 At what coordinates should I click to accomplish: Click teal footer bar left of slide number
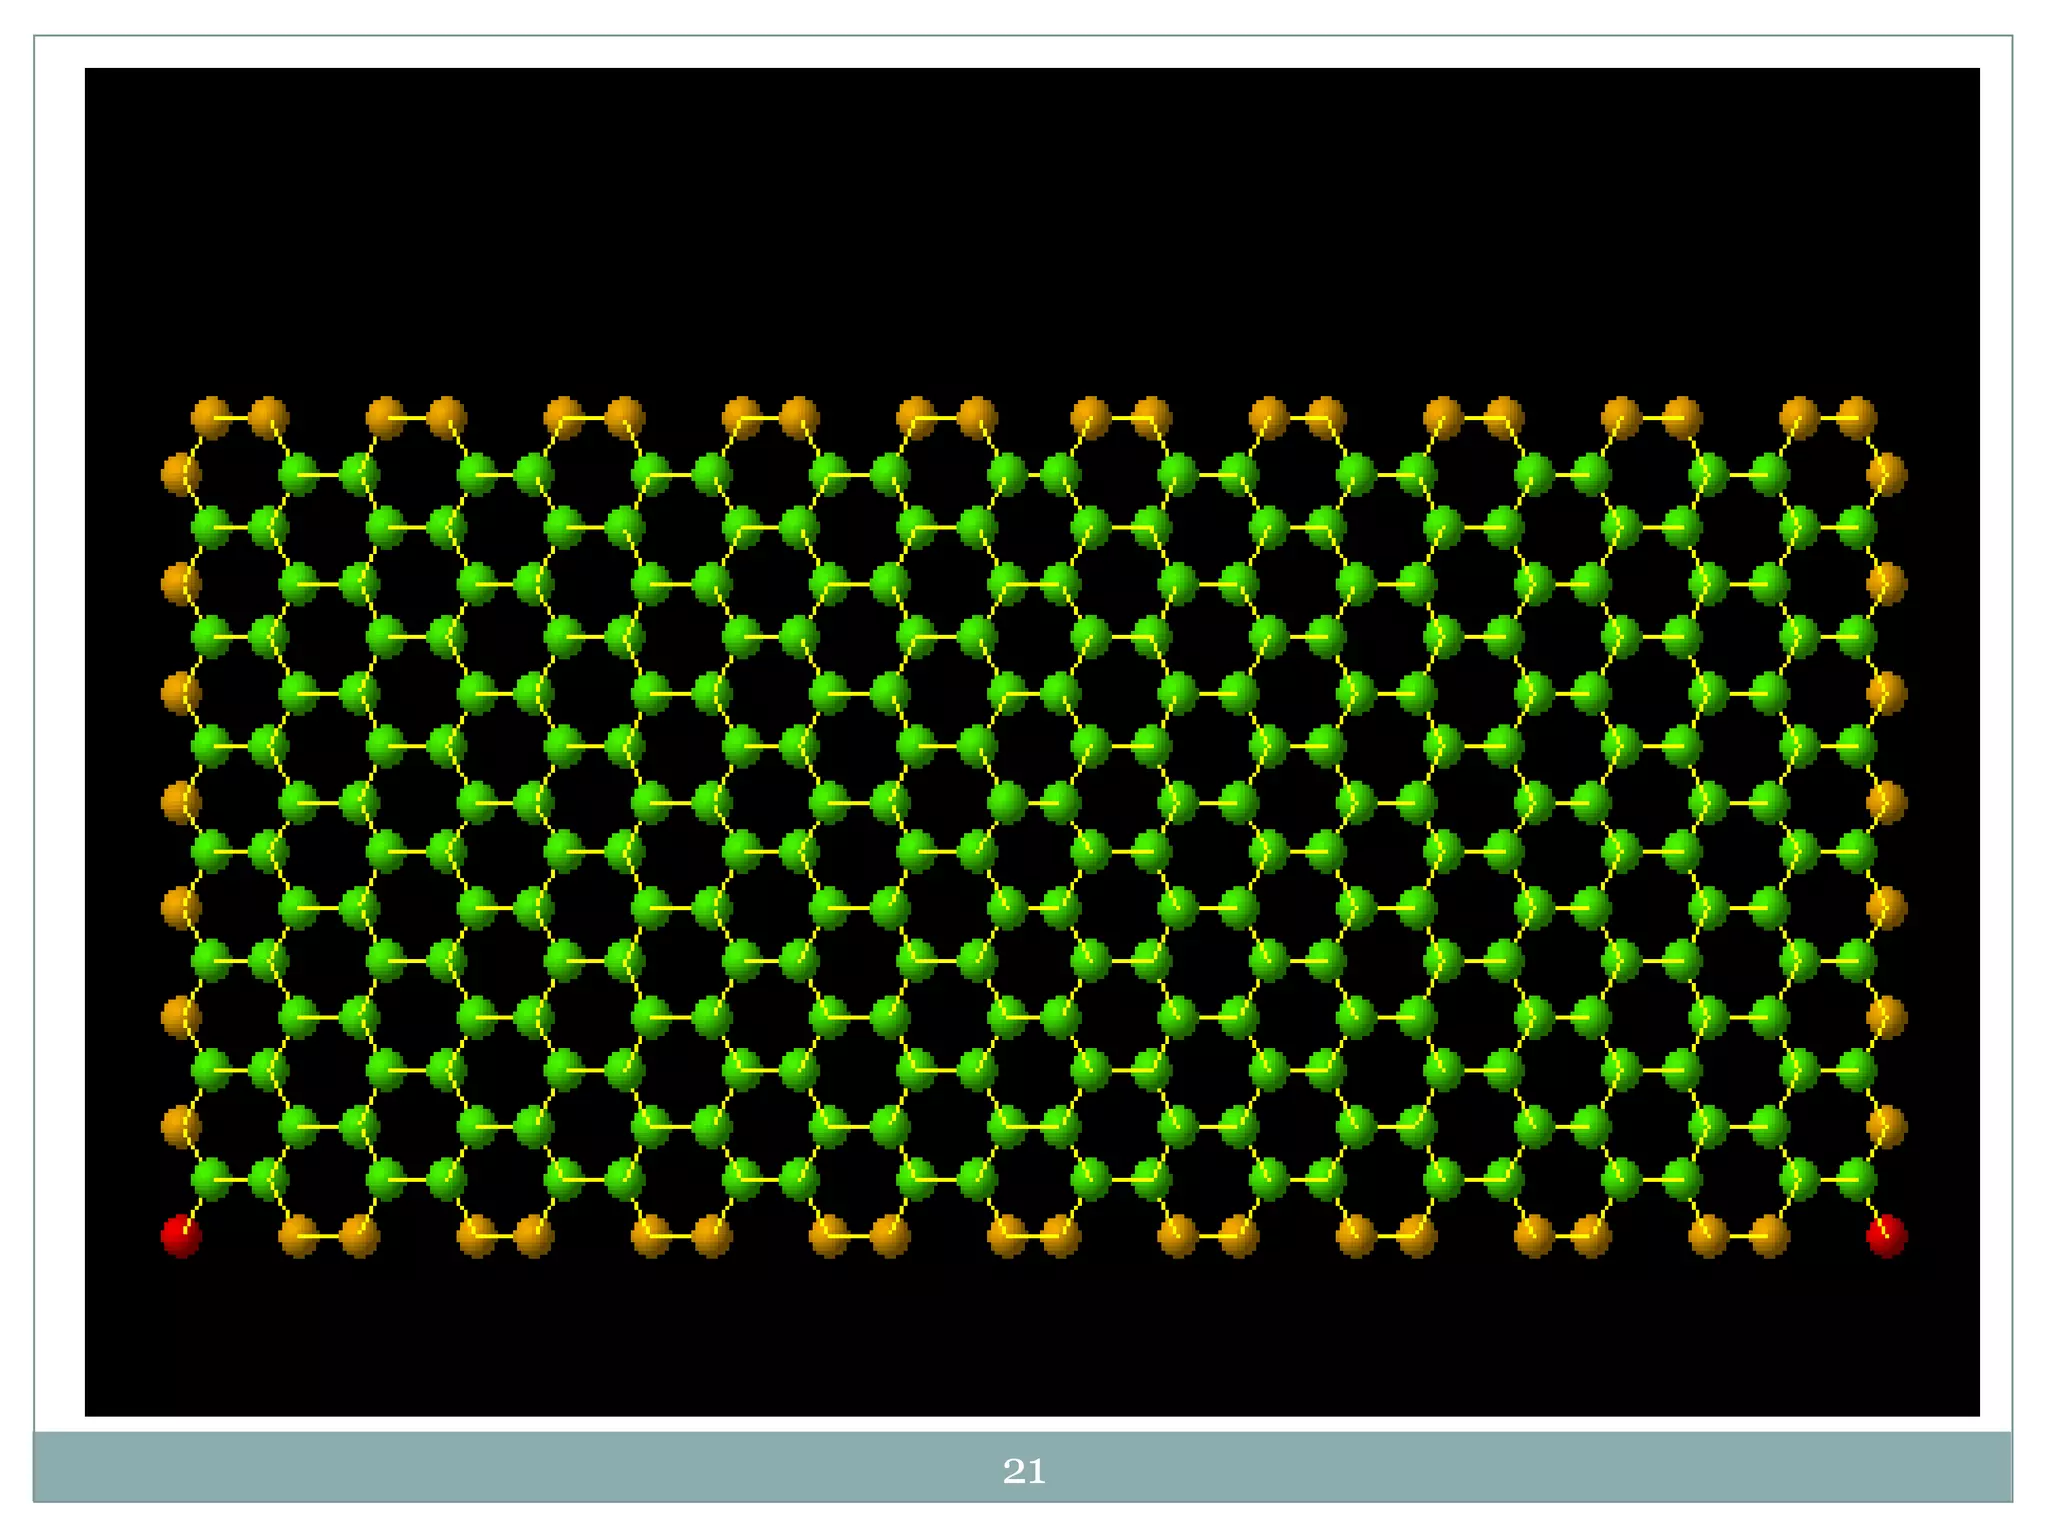point(500,1467)
